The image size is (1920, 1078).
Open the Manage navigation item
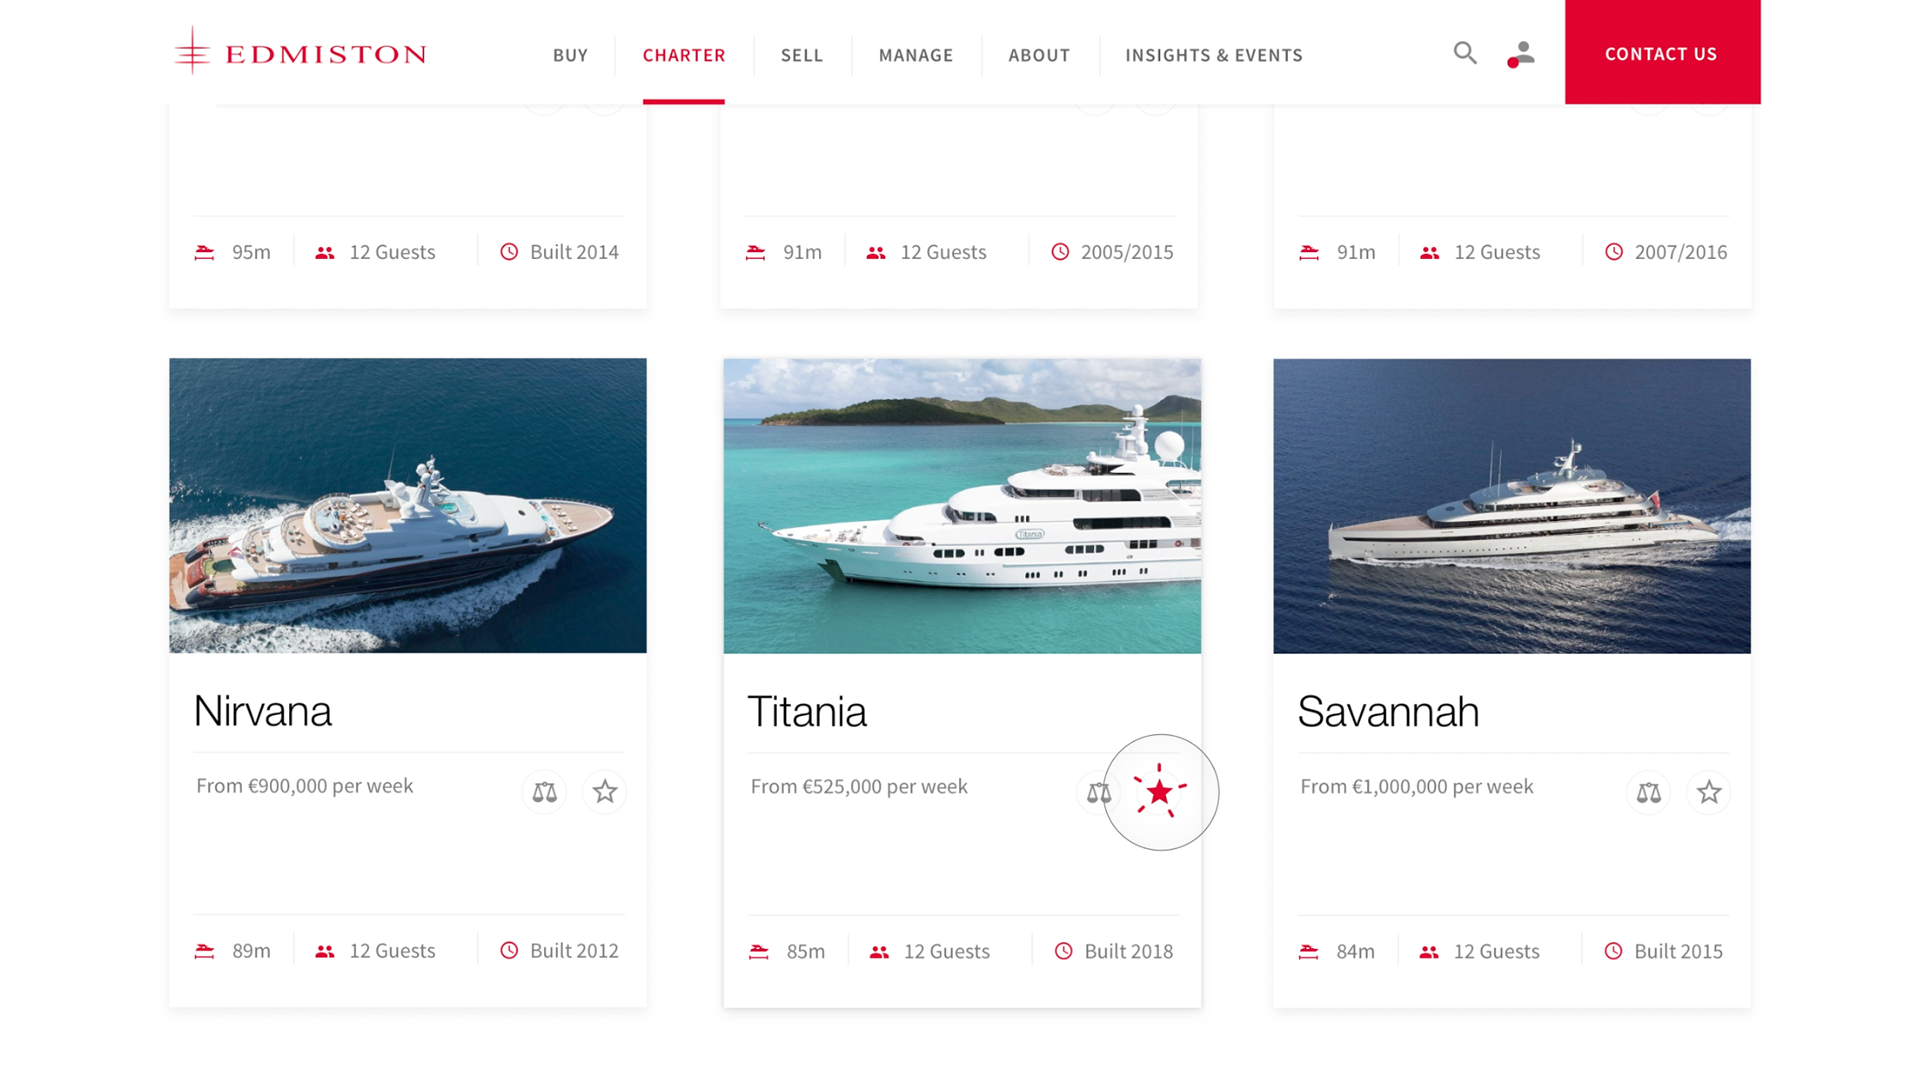click(x=916, y=55)
